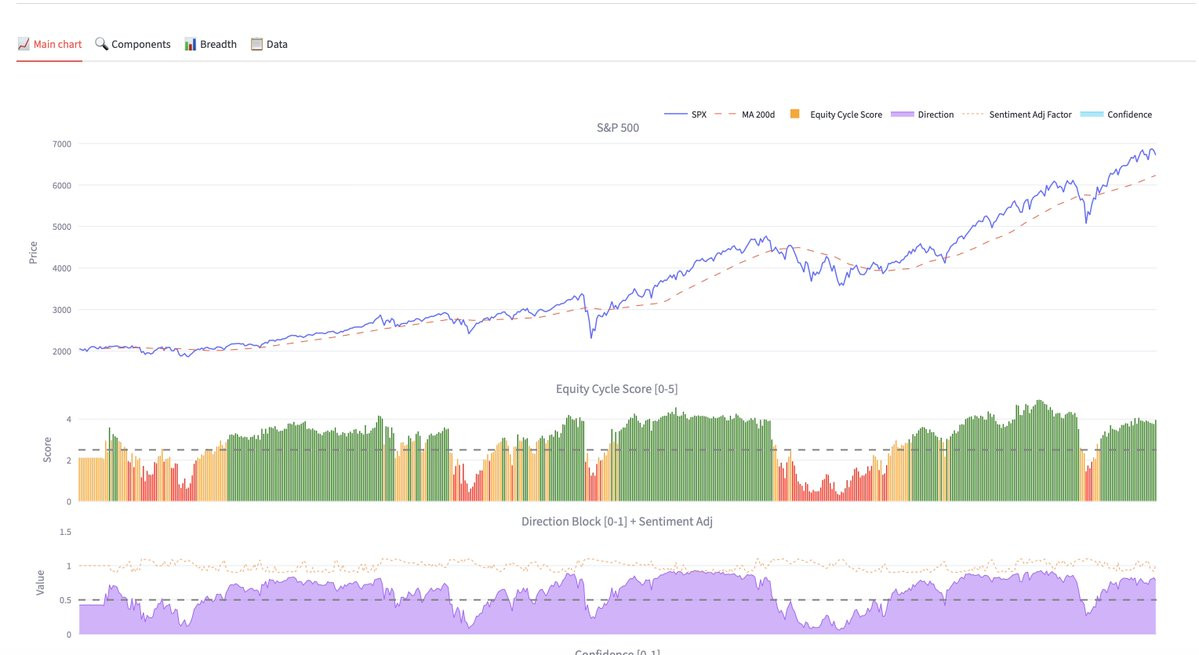Toggle the Sentiment Adj Factor legend entry
The image size is (1199, 655).
[x=1017, y=115]
